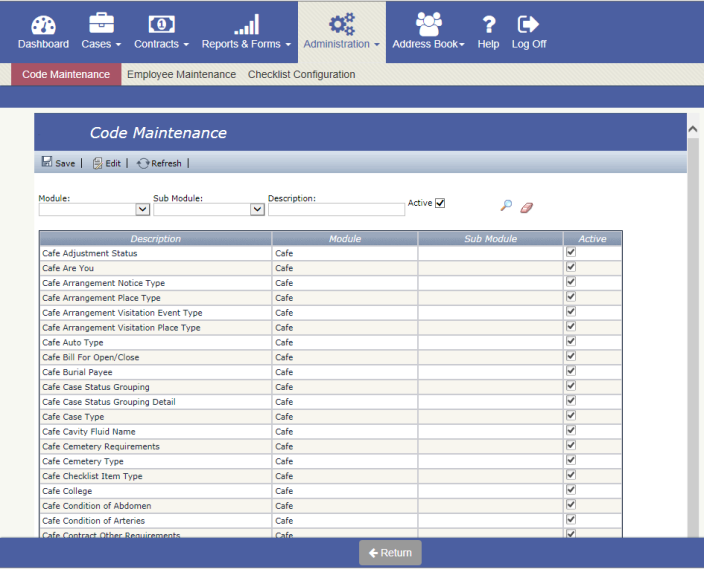
Task: Toggle Active for Cafe Cemetery Type
Action: pos(571,460)
